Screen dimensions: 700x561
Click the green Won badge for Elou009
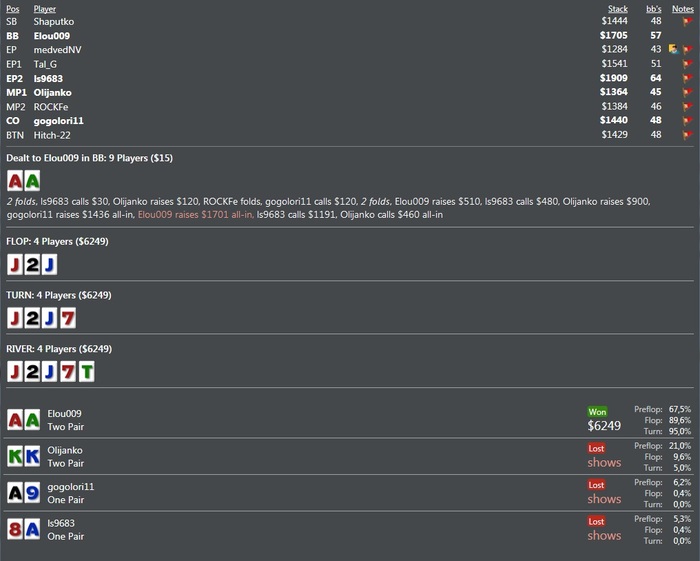coord(597,412)
